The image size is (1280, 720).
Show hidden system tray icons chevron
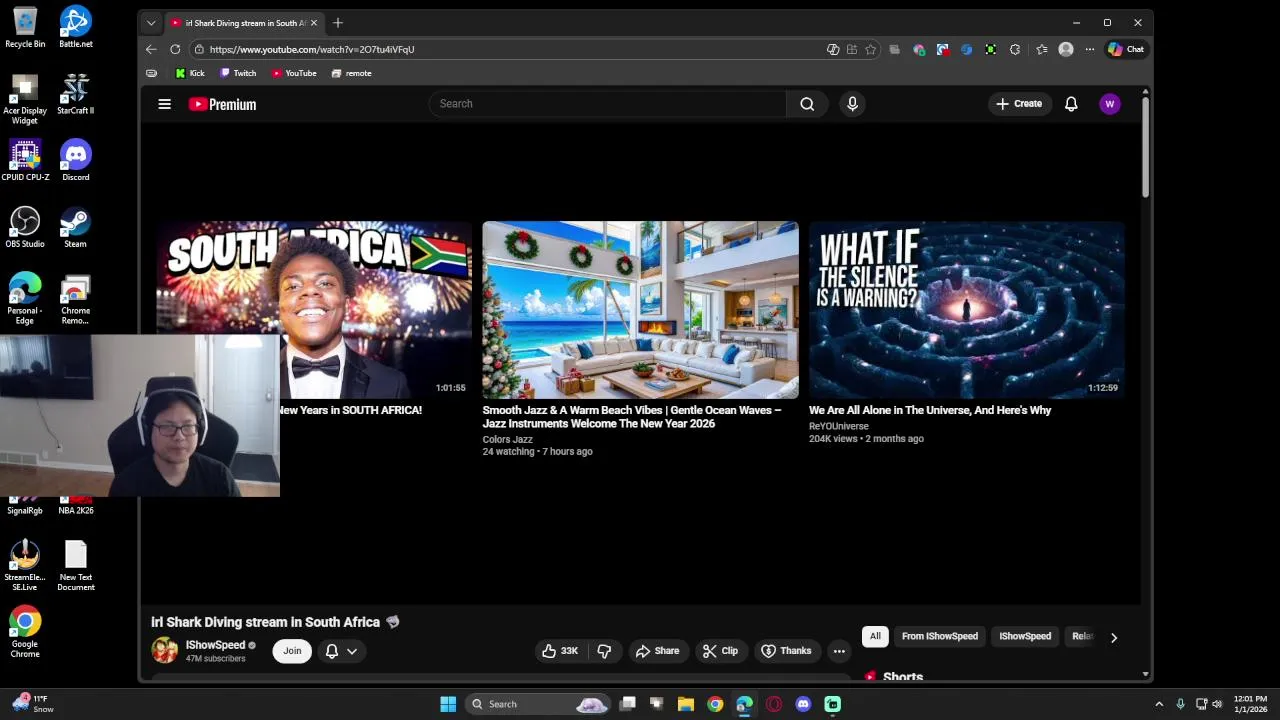(x=1159, y=704)
